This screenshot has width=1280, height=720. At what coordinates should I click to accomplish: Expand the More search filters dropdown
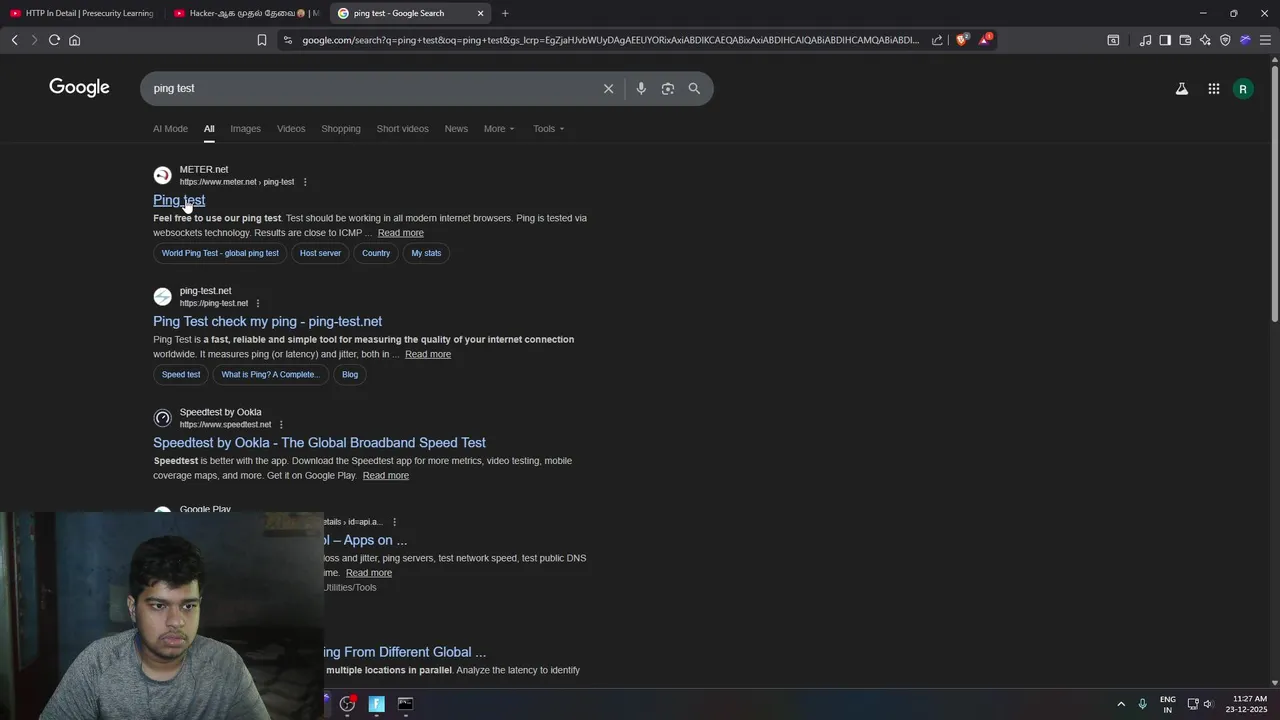(x=499, y=129)
